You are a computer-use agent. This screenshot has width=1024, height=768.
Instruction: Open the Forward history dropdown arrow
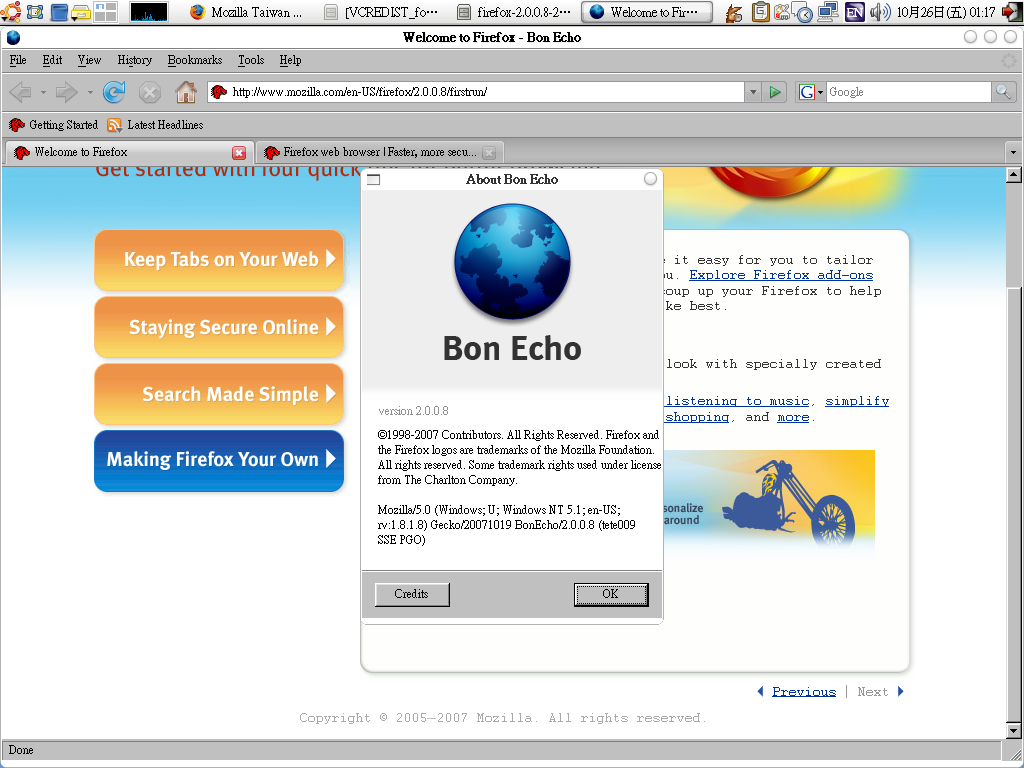(89, 92)
